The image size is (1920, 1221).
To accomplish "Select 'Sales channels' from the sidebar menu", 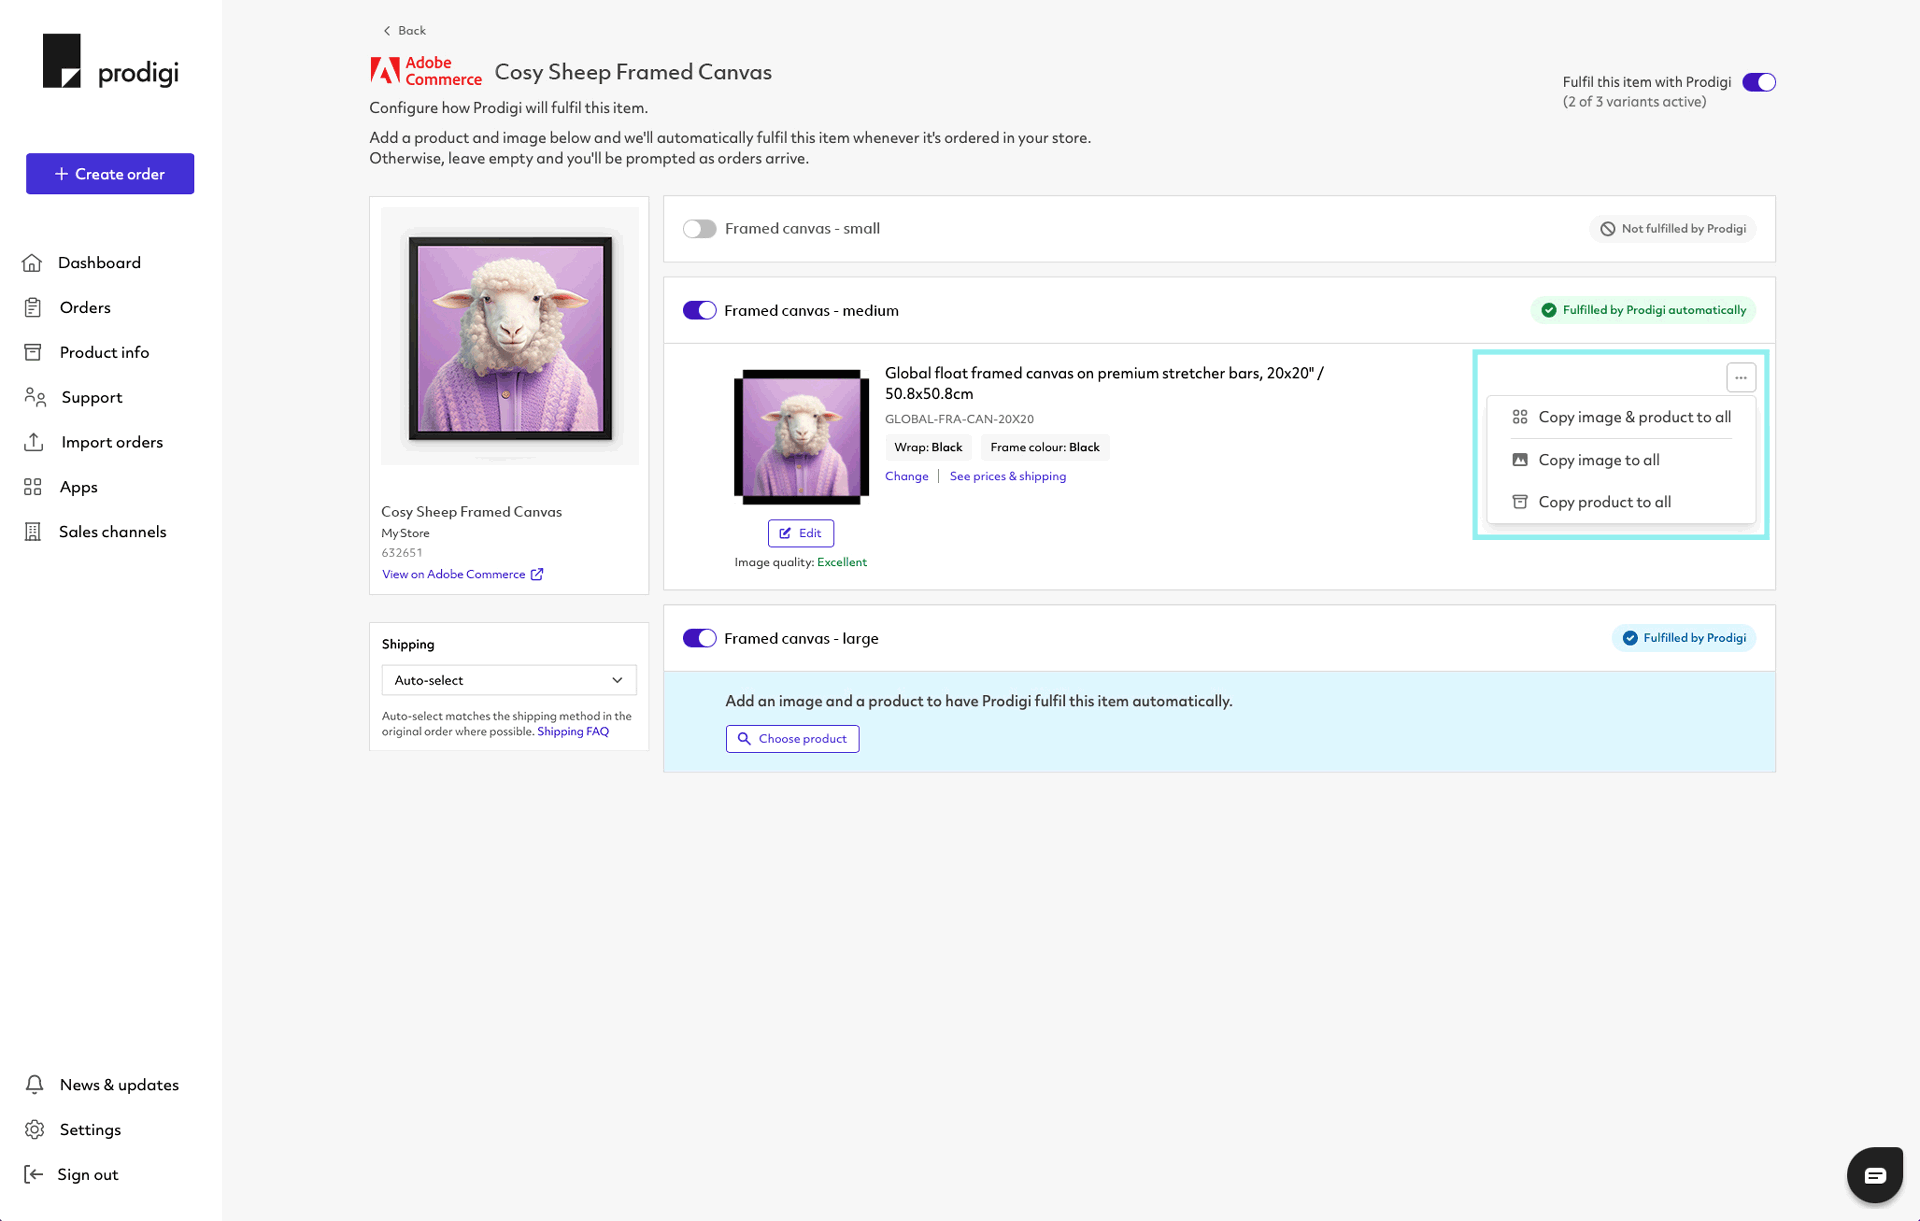I will 112,530.
